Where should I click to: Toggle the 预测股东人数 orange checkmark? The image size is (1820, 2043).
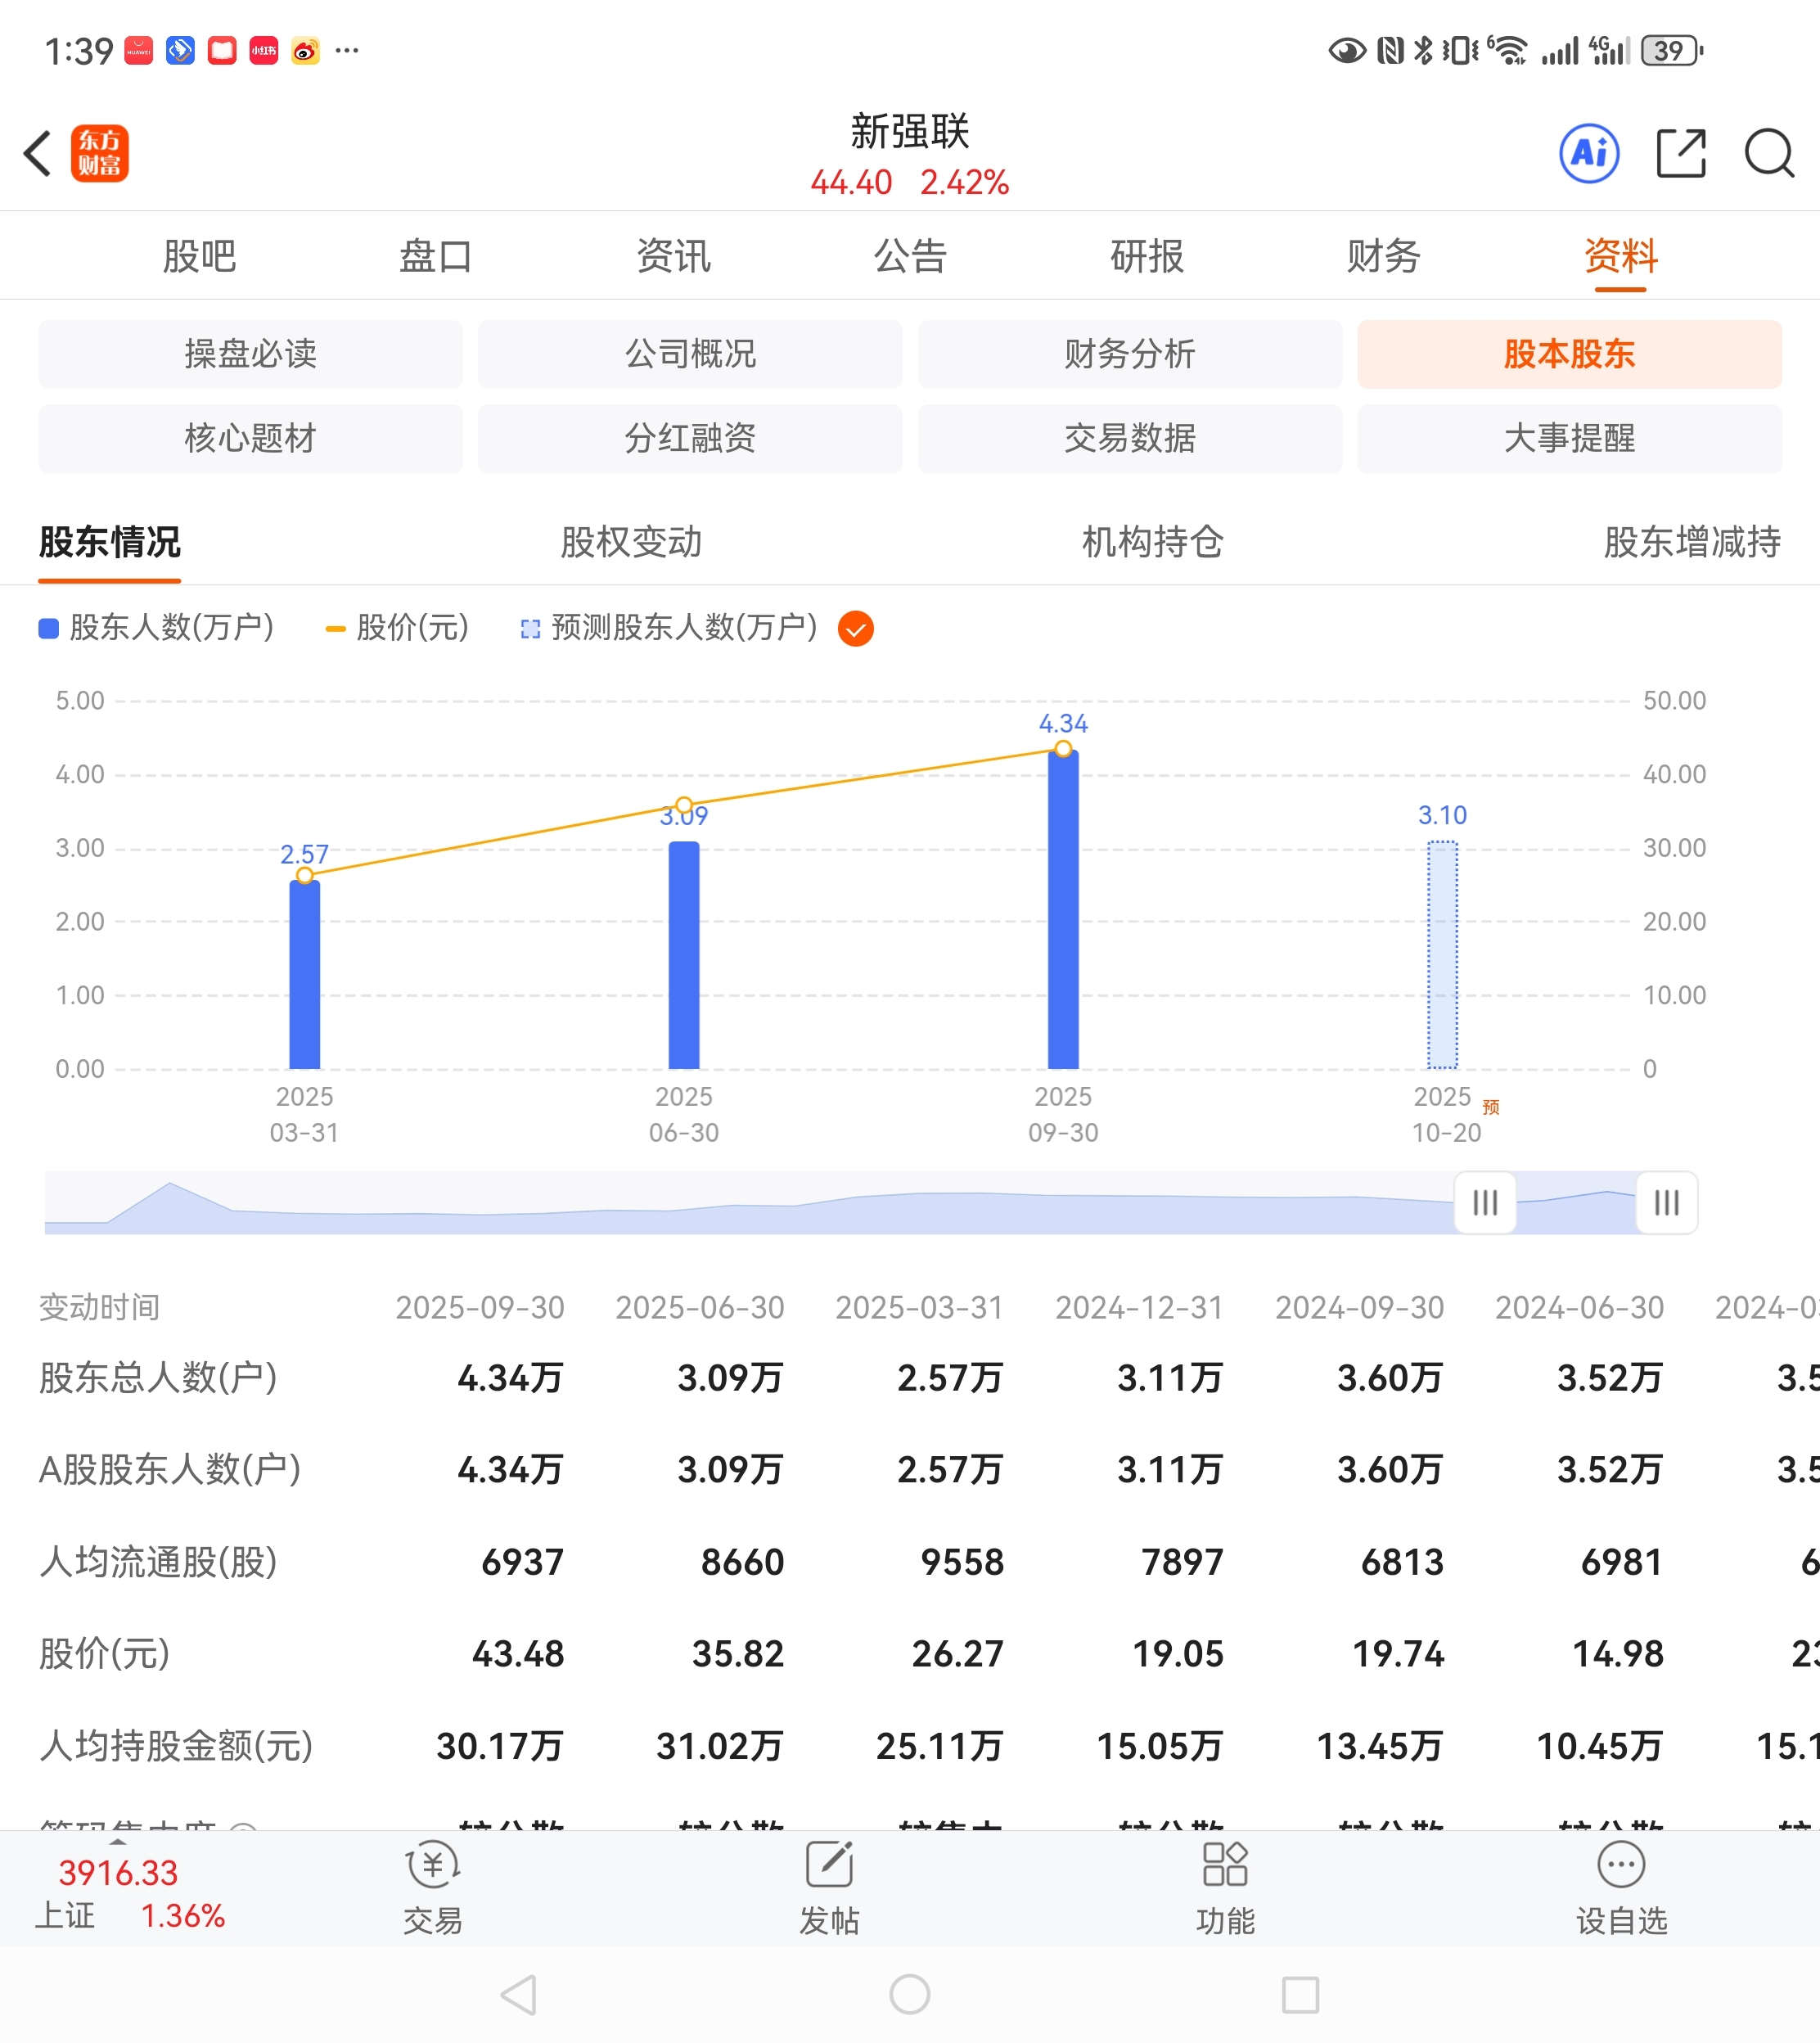pyautogui.click(x=855, y=629)
